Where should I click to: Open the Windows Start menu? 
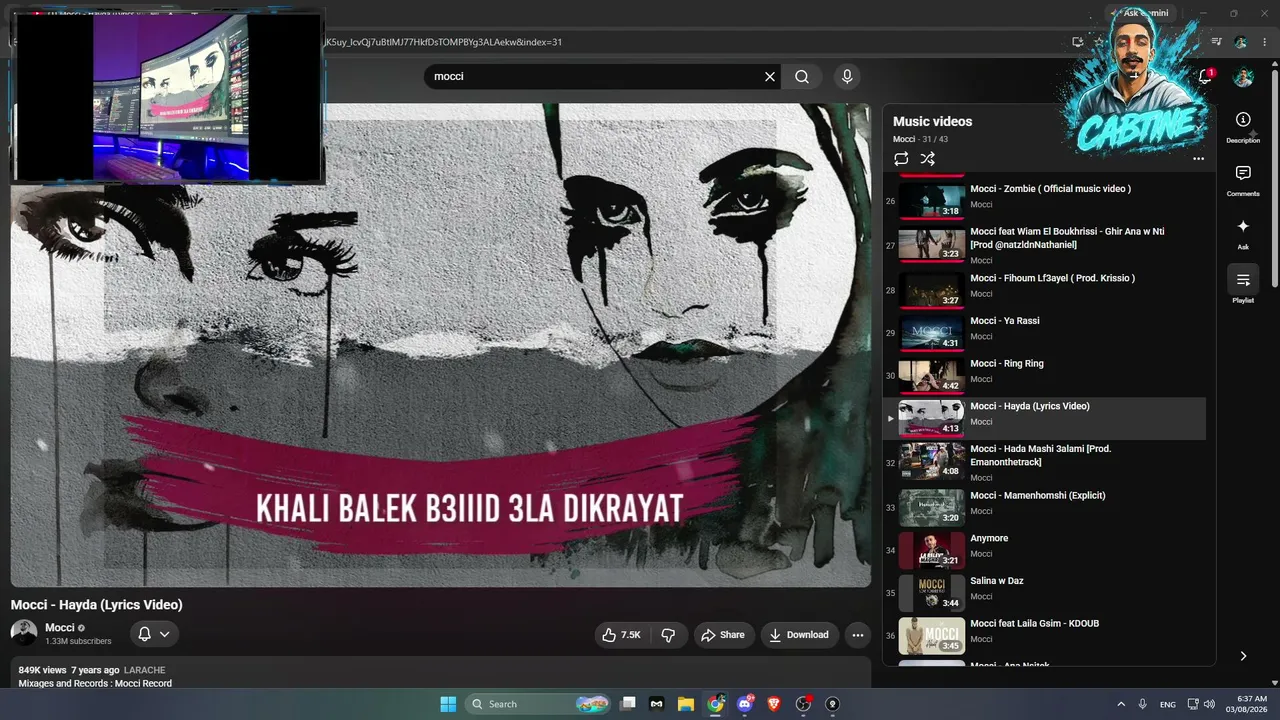click(x=448, y=704)
